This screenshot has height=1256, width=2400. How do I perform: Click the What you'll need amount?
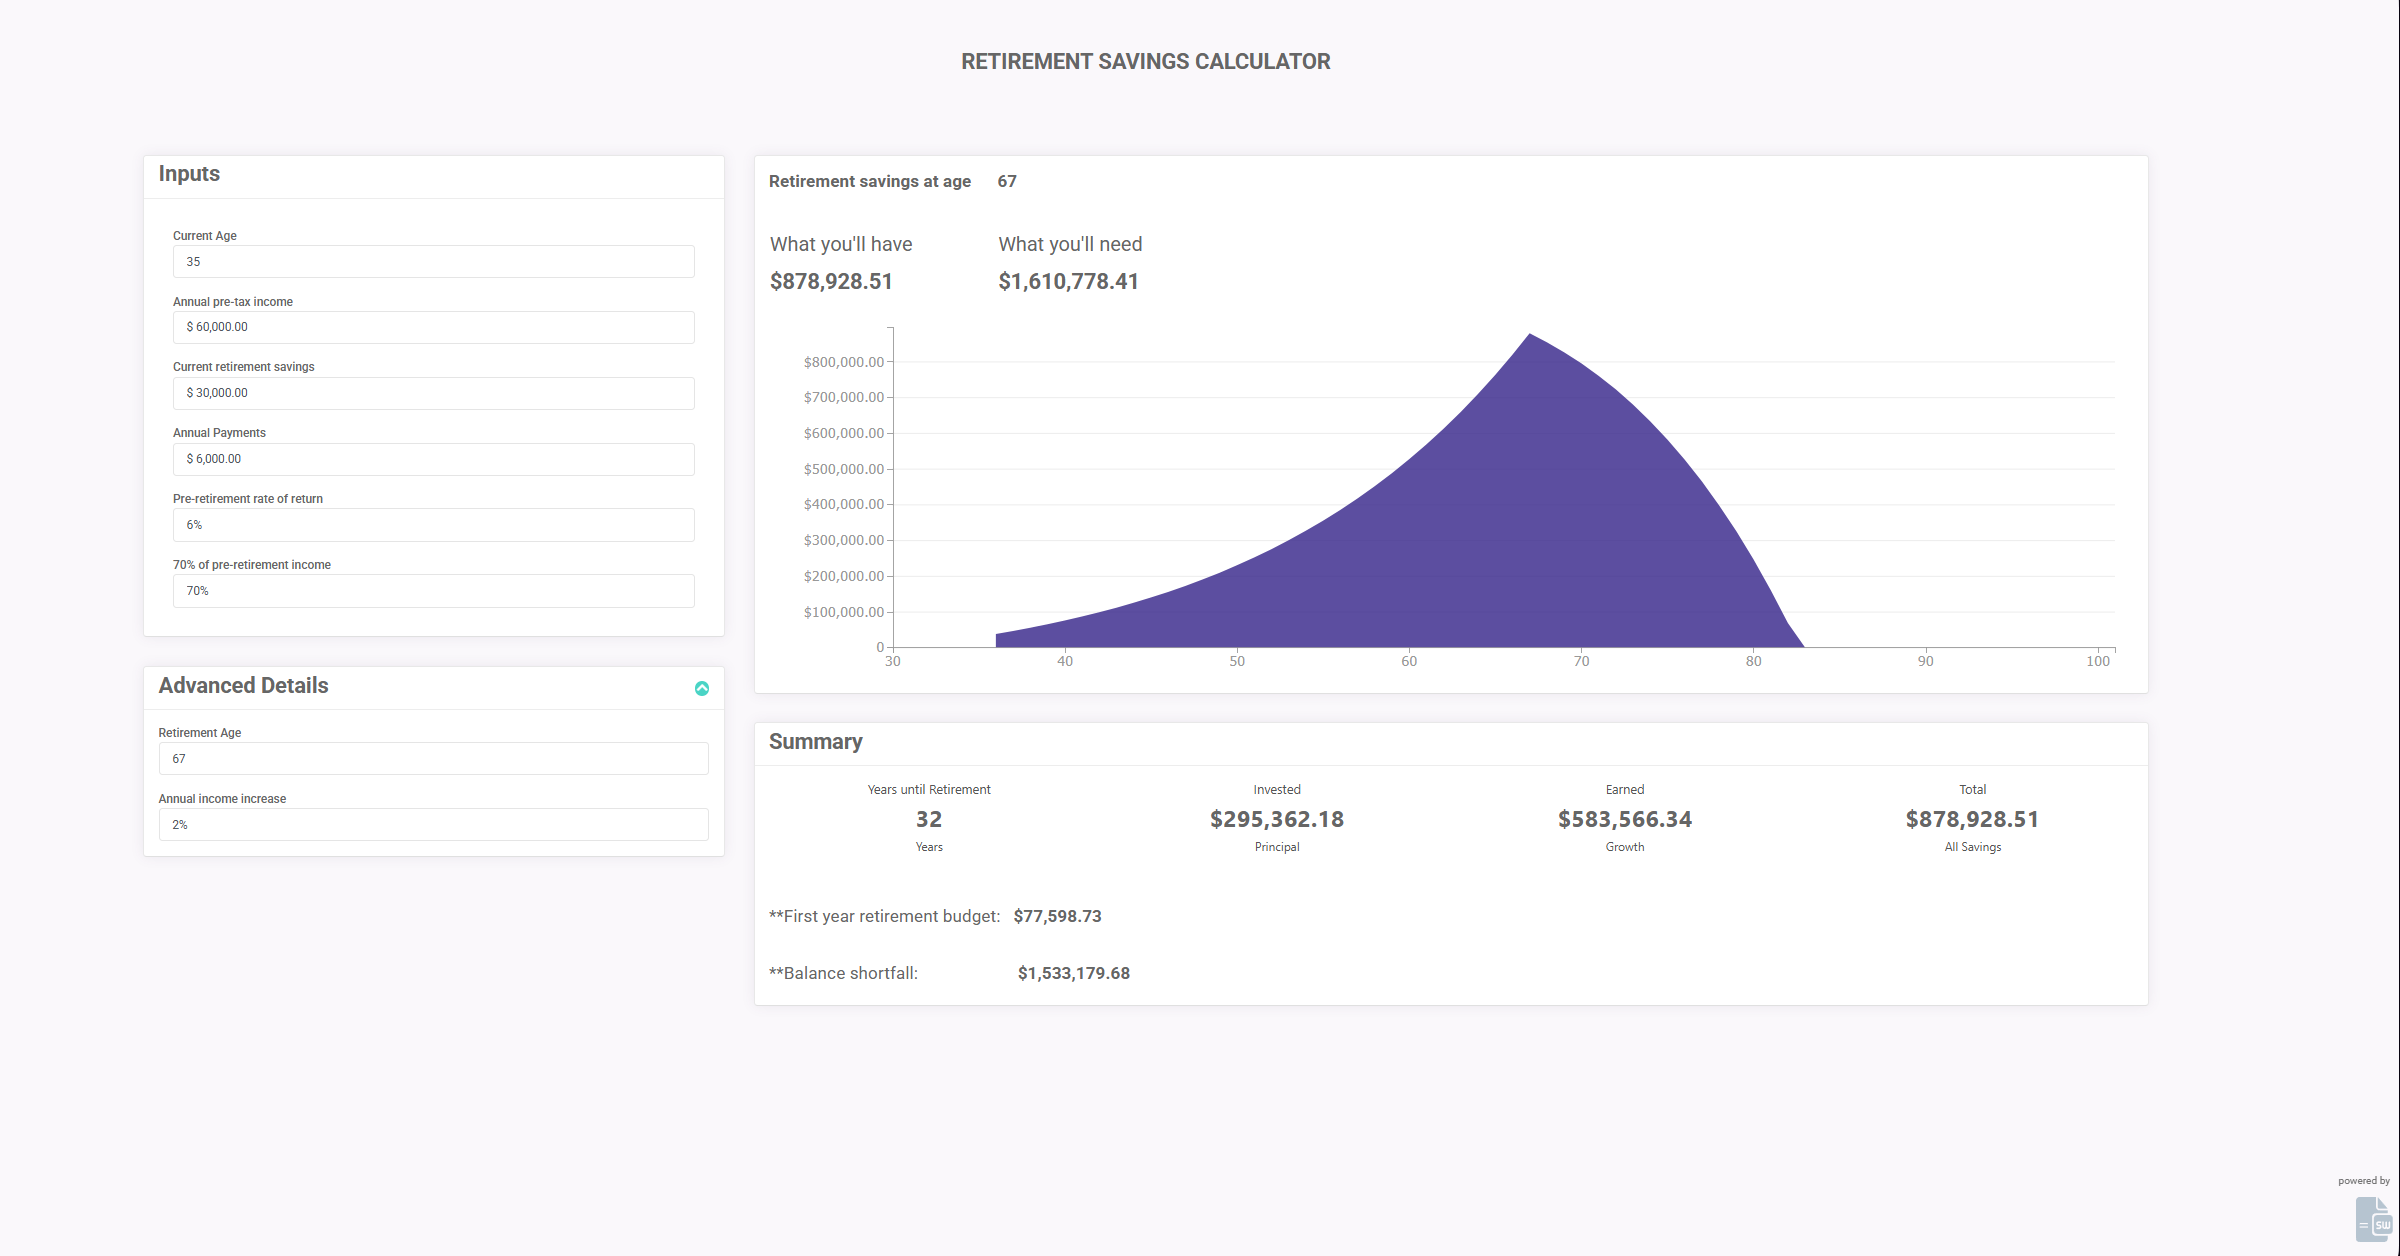[x=1068, y=282]
